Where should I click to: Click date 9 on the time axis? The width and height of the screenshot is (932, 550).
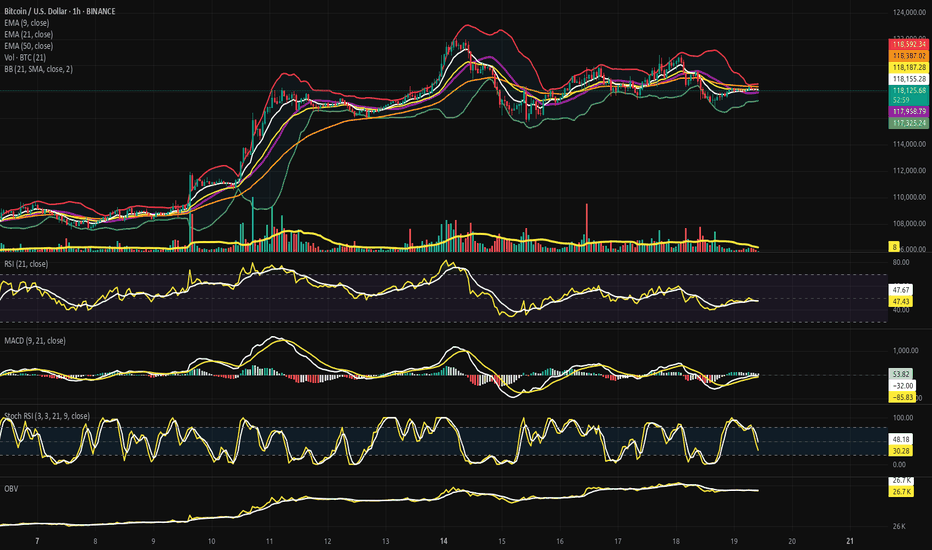click(x=153, y=541)
